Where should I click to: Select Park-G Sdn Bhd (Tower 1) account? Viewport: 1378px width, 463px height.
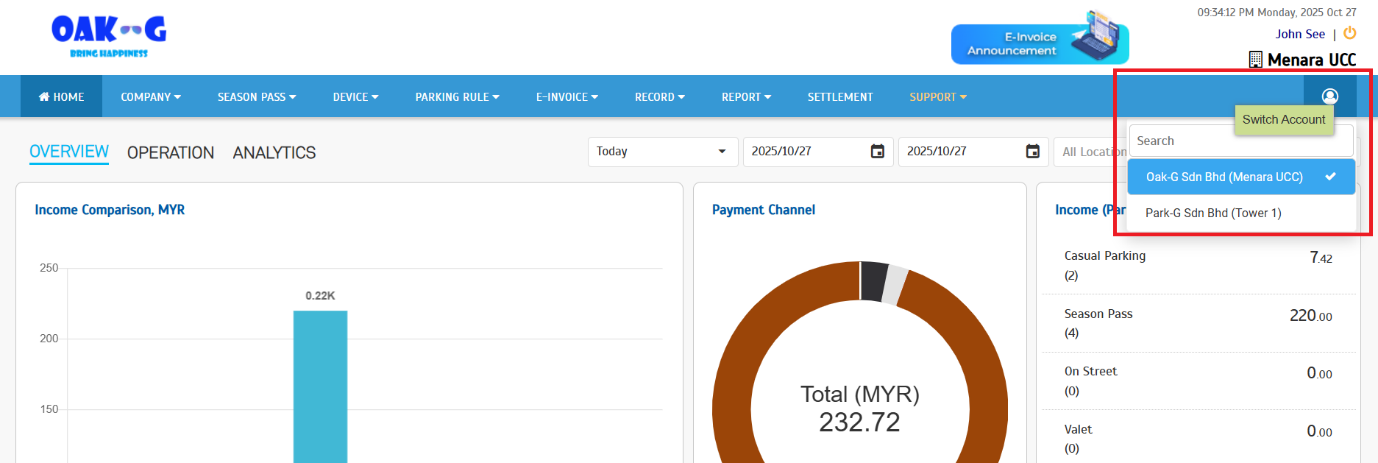point(1213,213)
